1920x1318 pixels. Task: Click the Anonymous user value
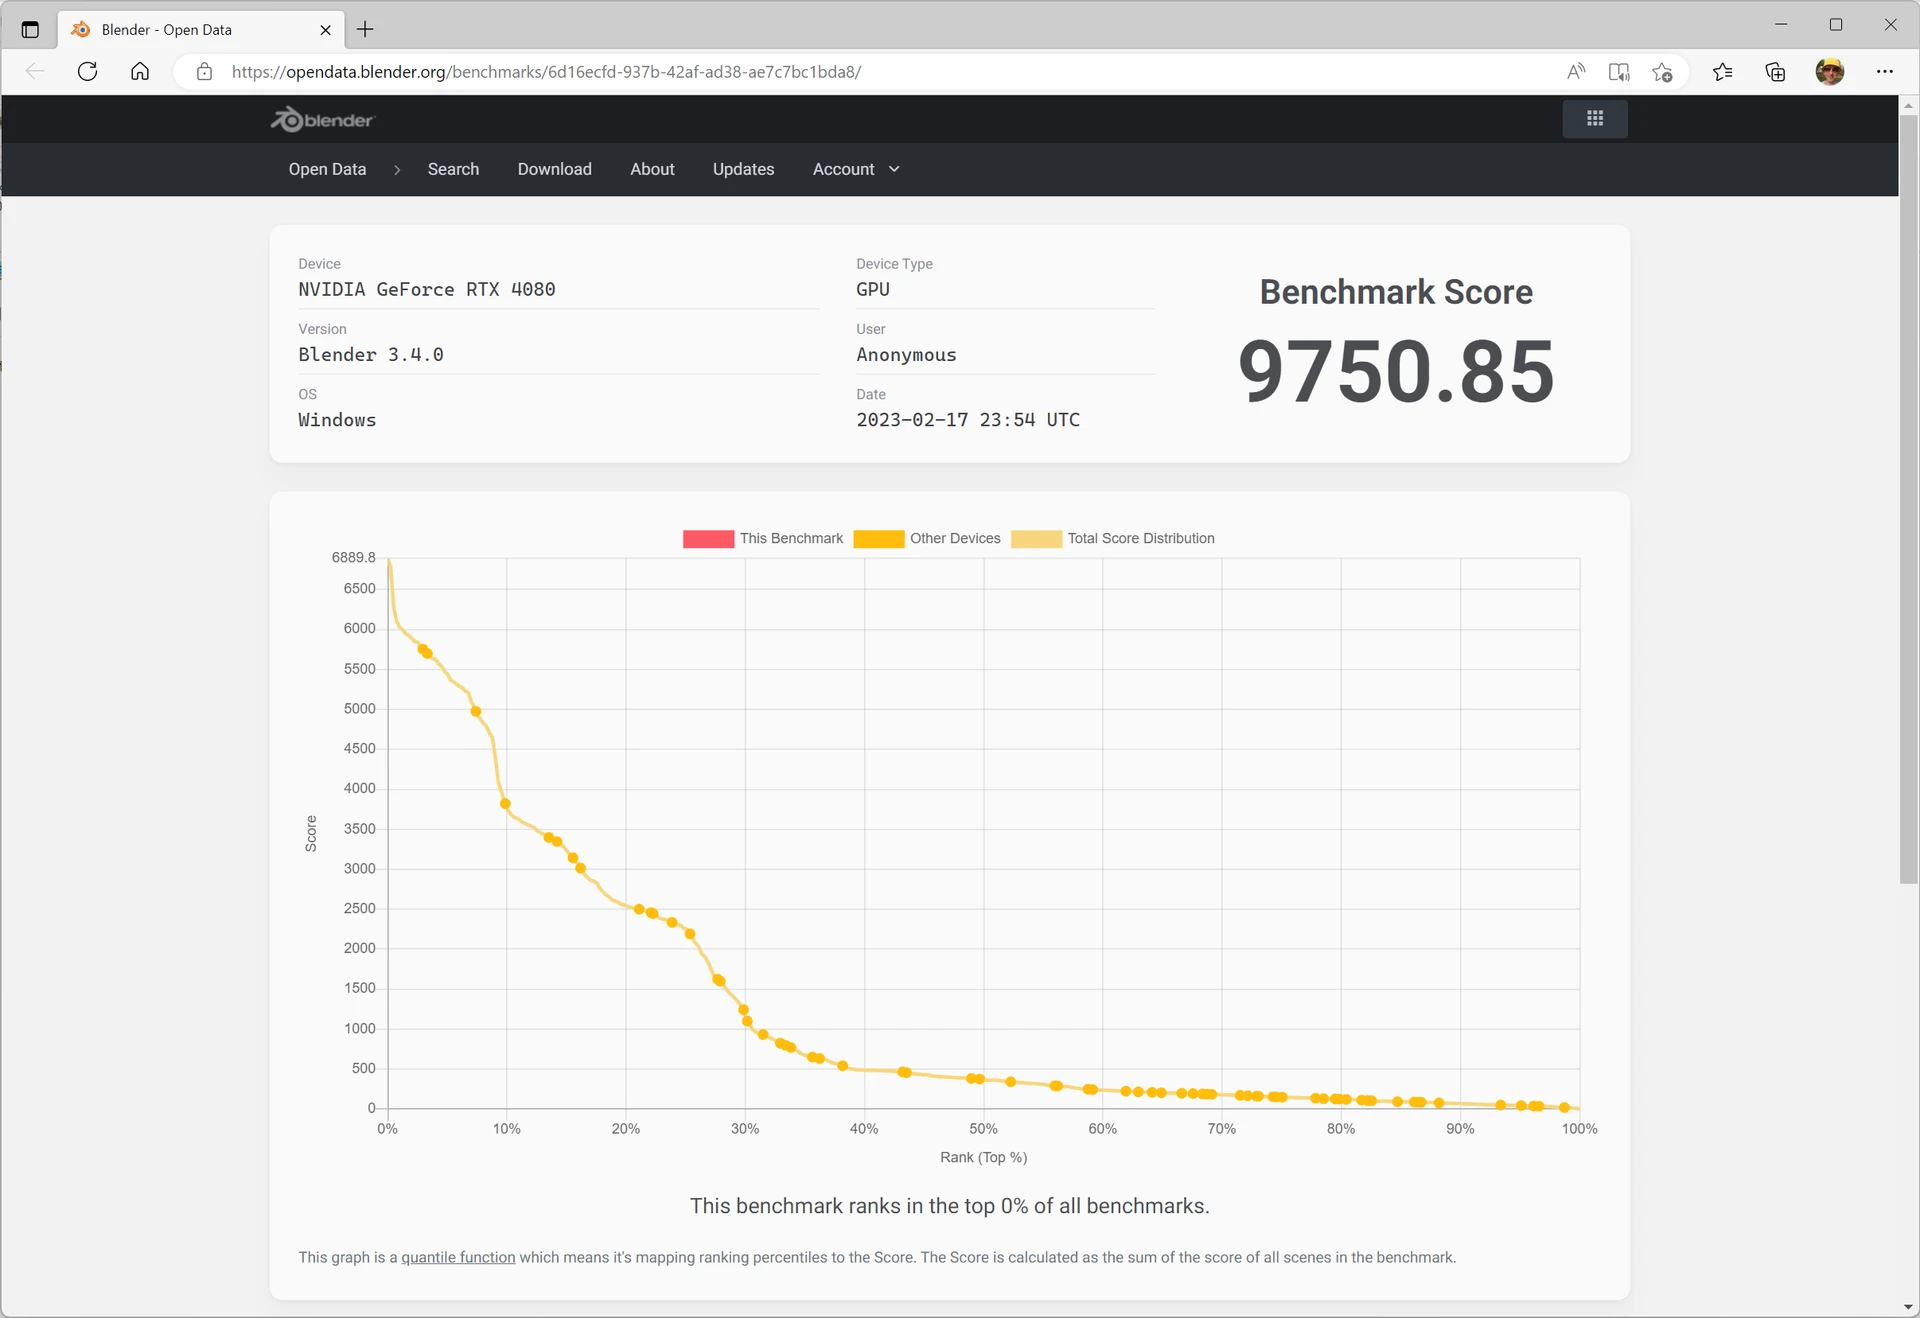click(906, 354)
